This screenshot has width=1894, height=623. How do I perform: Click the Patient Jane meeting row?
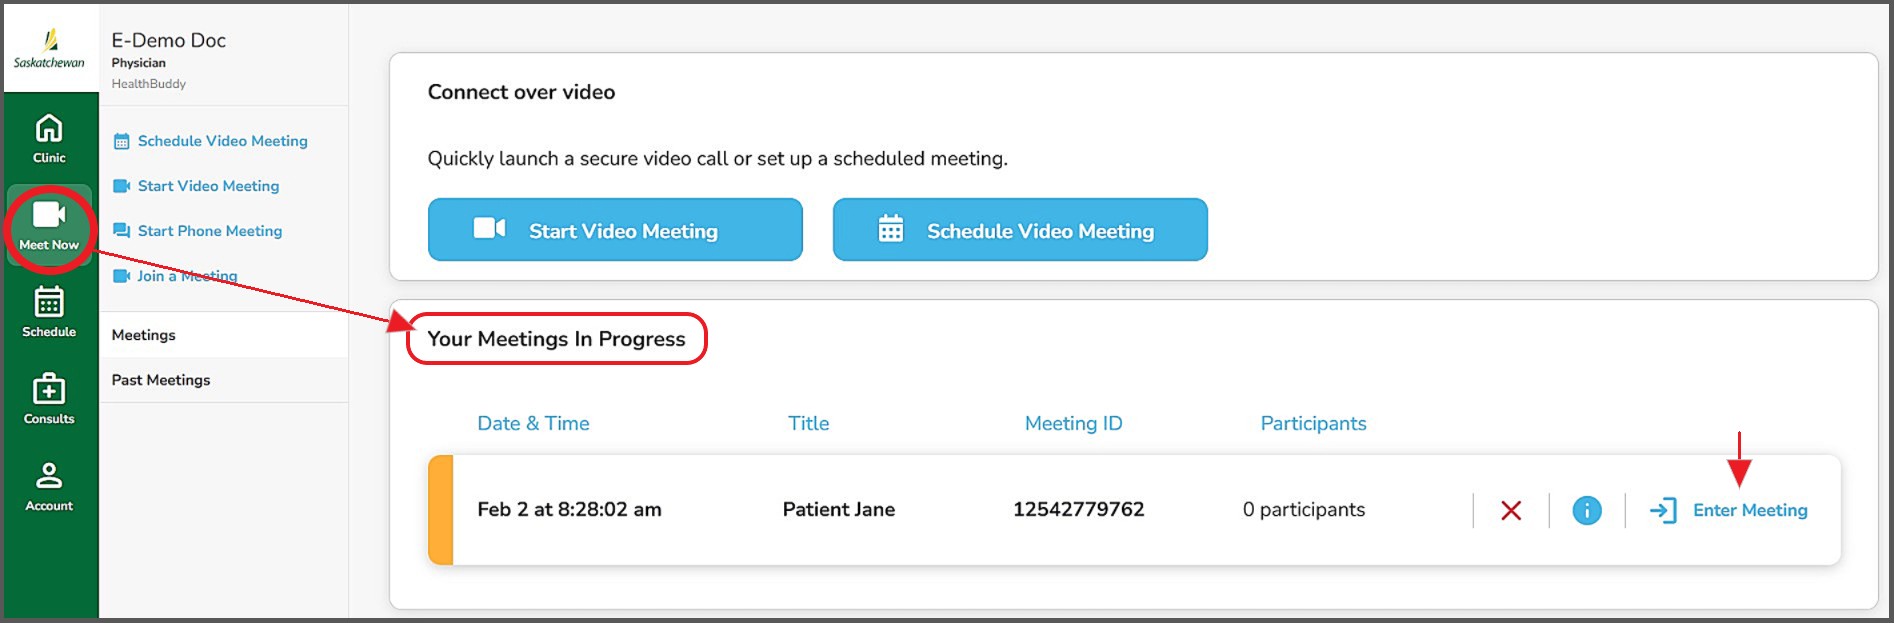pyautogui.click(x=838, y=510)
